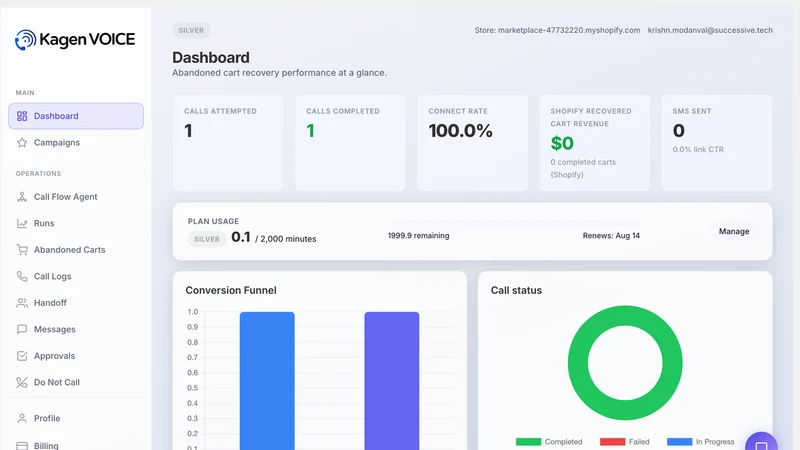The height and width of the screenshot is (450, 800).
Task: Click the green Call status donut ring
Action: [577, 363]
